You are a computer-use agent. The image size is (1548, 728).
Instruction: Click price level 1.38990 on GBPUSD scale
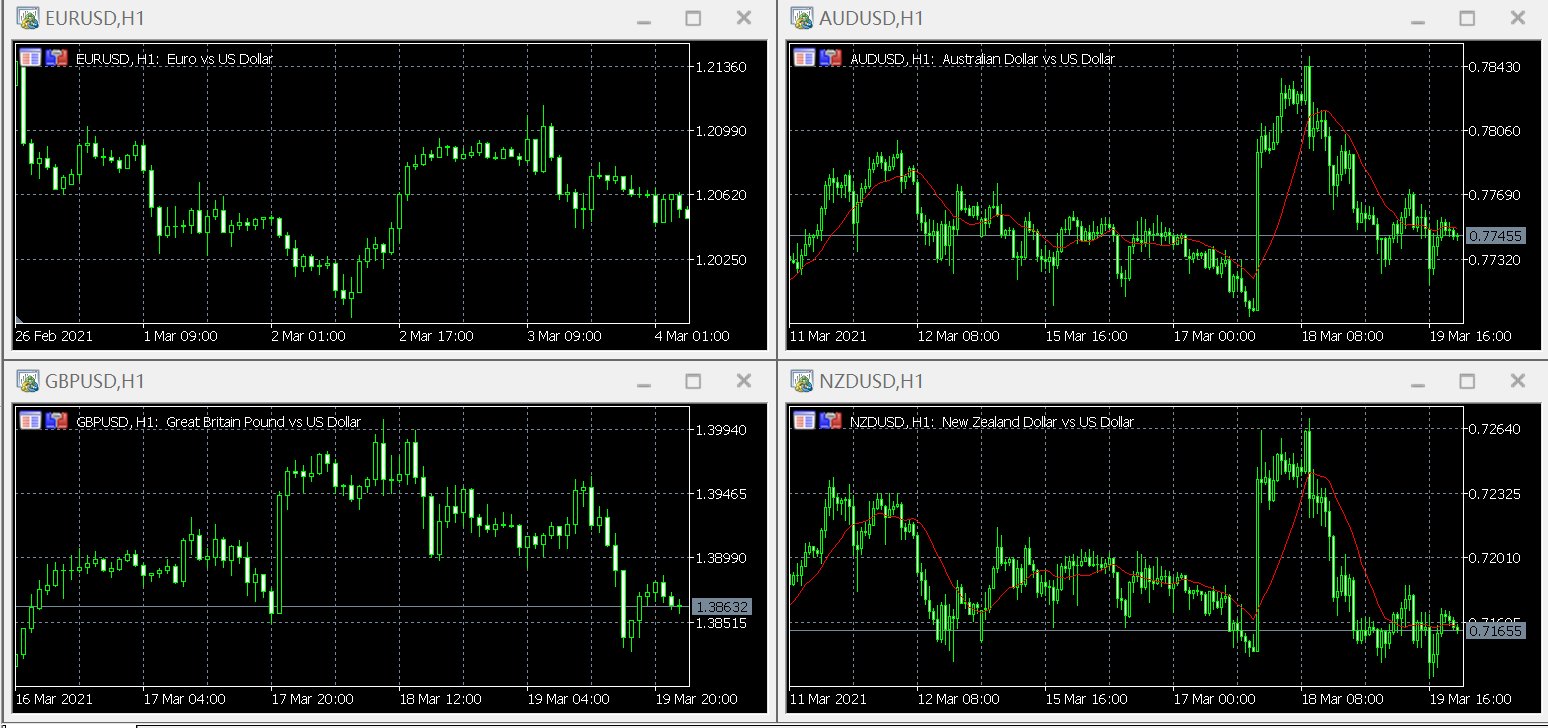tap(722, 558)
